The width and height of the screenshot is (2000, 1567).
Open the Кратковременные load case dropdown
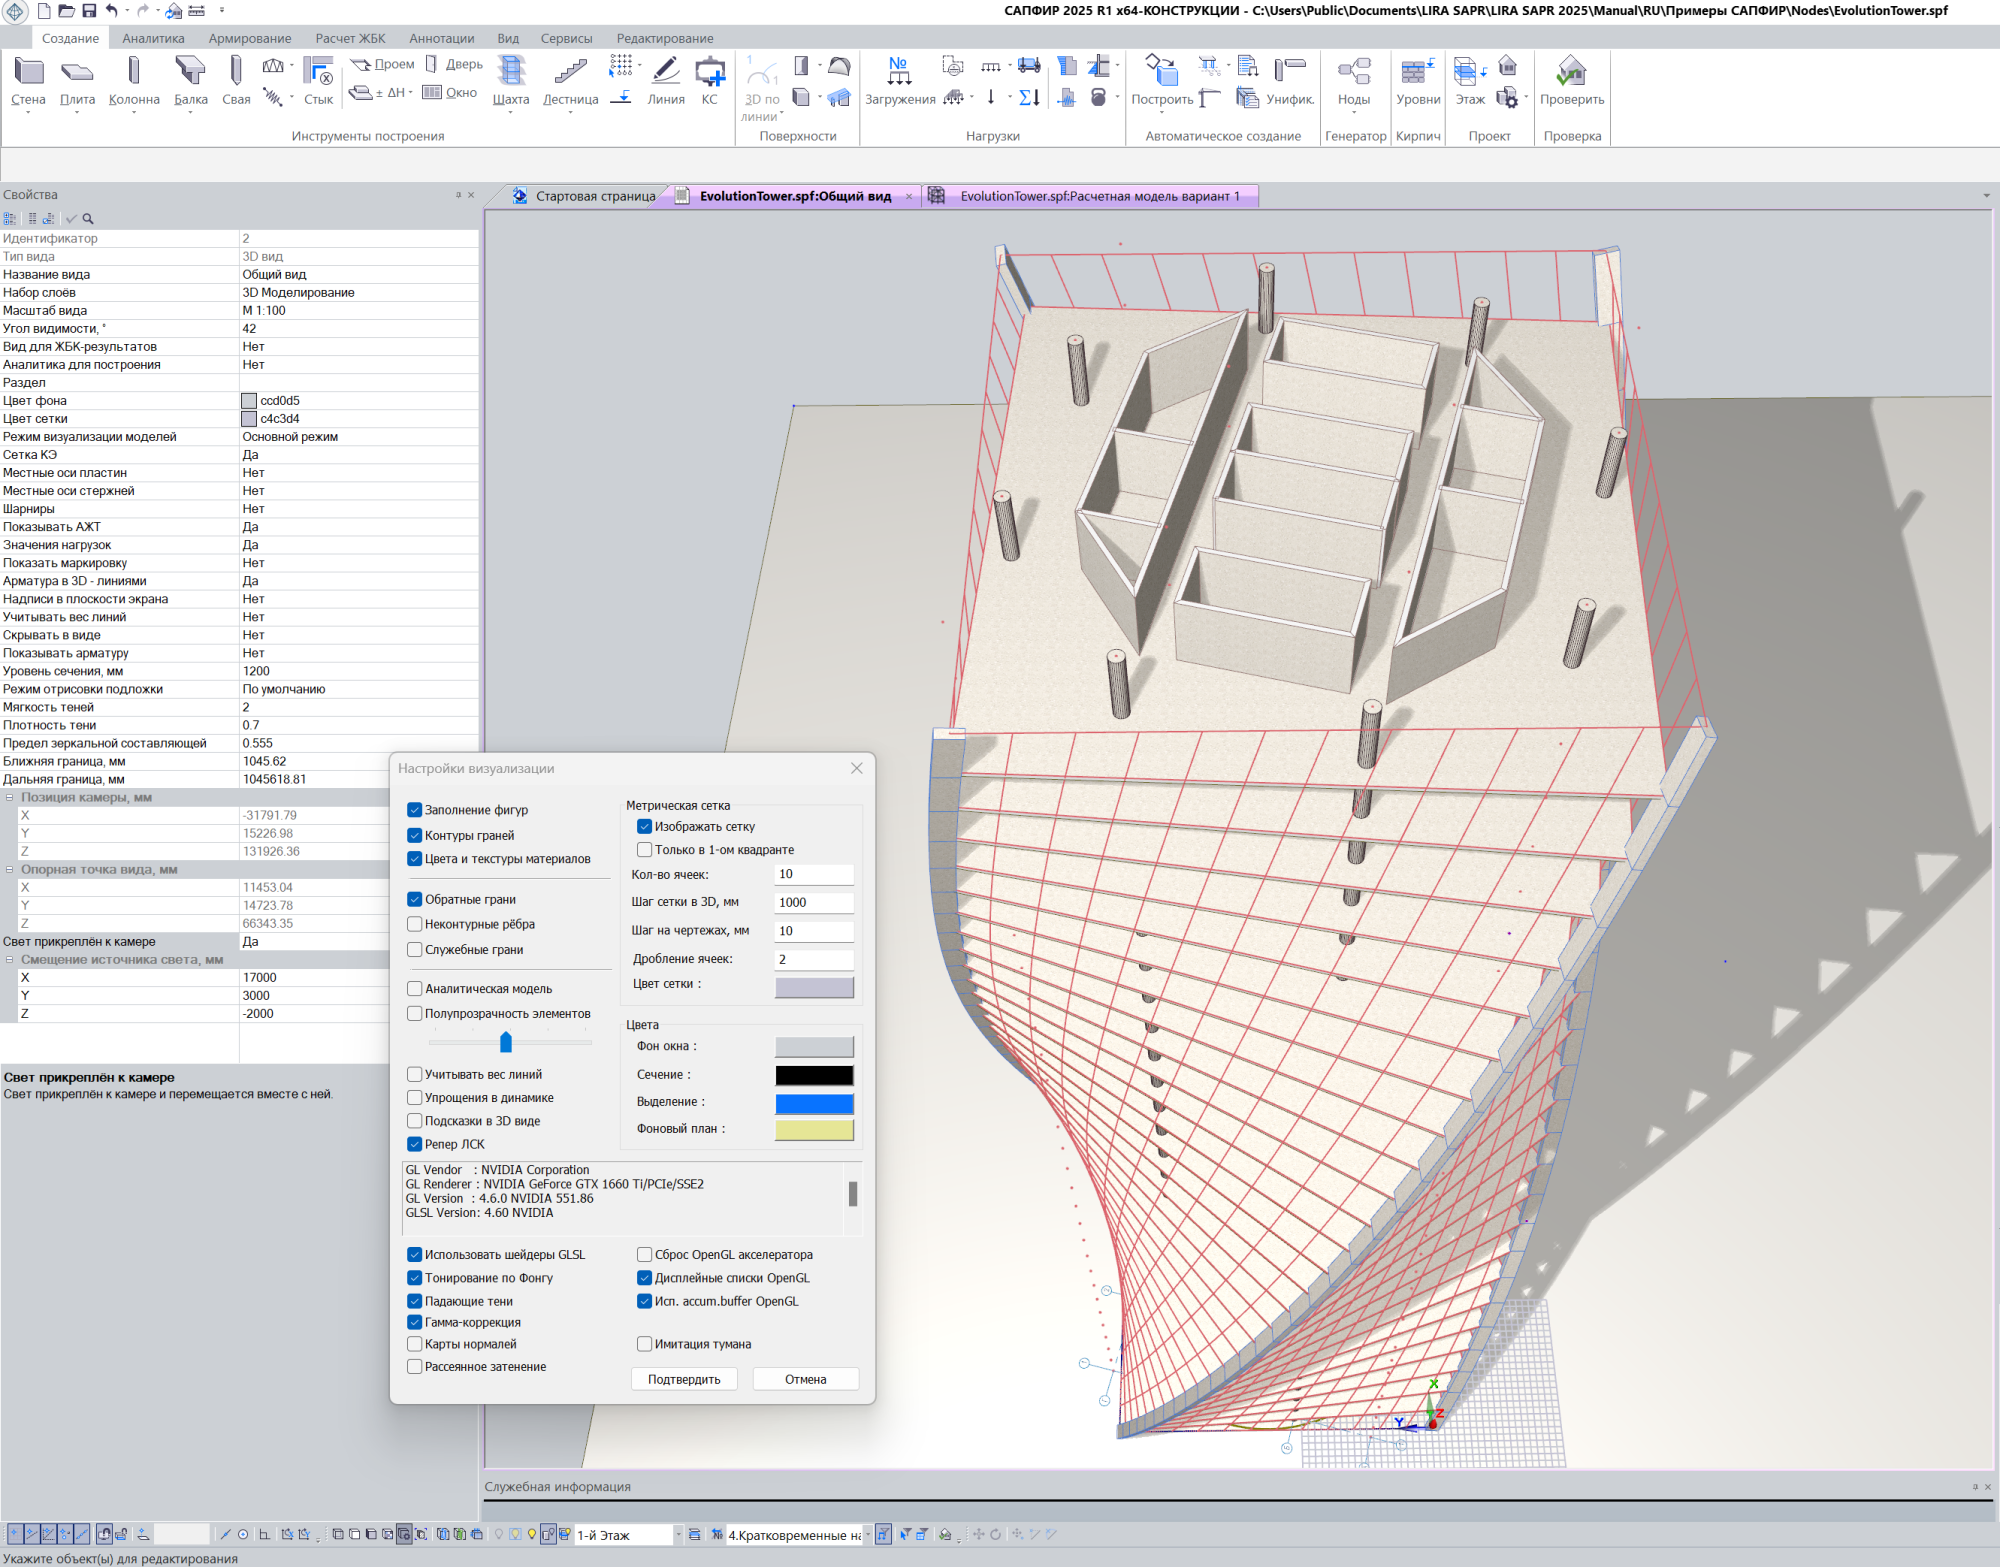867,1535
